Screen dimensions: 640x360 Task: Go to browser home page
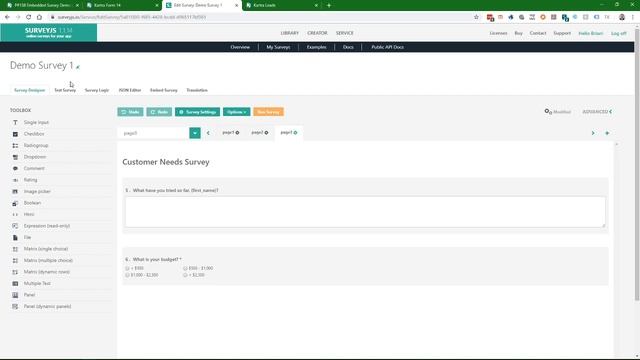(39, 17)
